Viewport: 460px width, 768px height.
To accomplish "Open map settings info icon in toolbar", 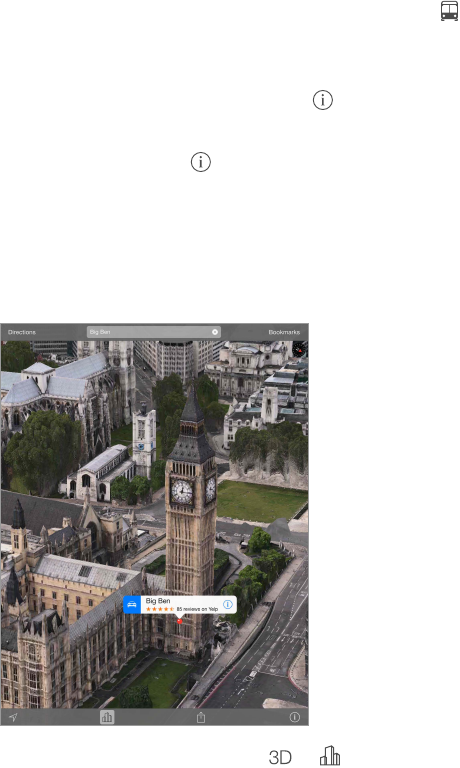I will tap(294, 717).
